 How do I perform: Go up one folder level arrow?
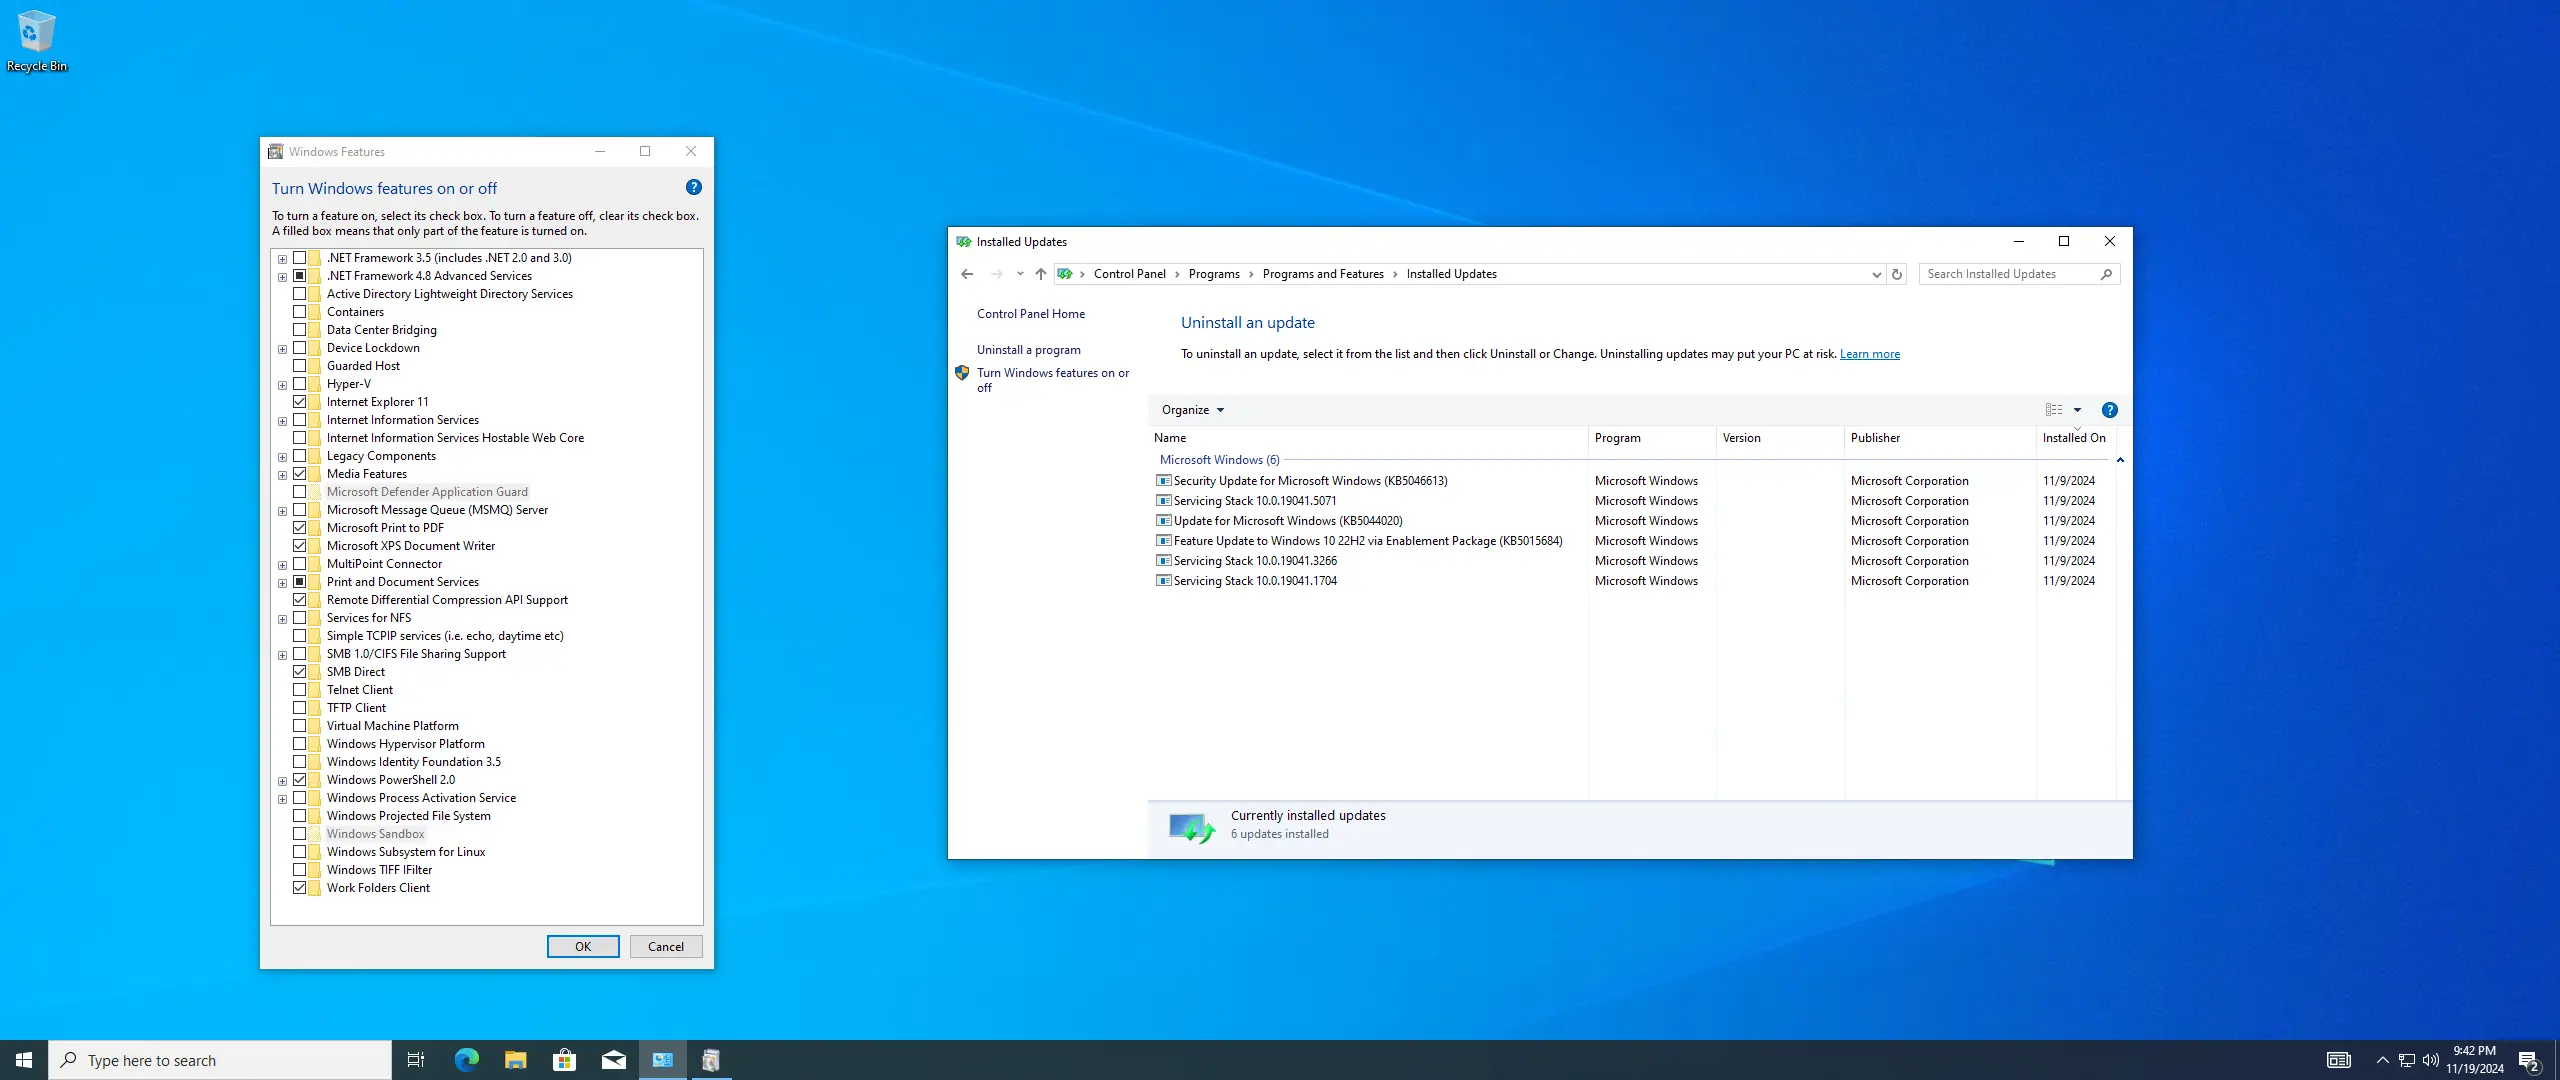[x=1040, y=274]
